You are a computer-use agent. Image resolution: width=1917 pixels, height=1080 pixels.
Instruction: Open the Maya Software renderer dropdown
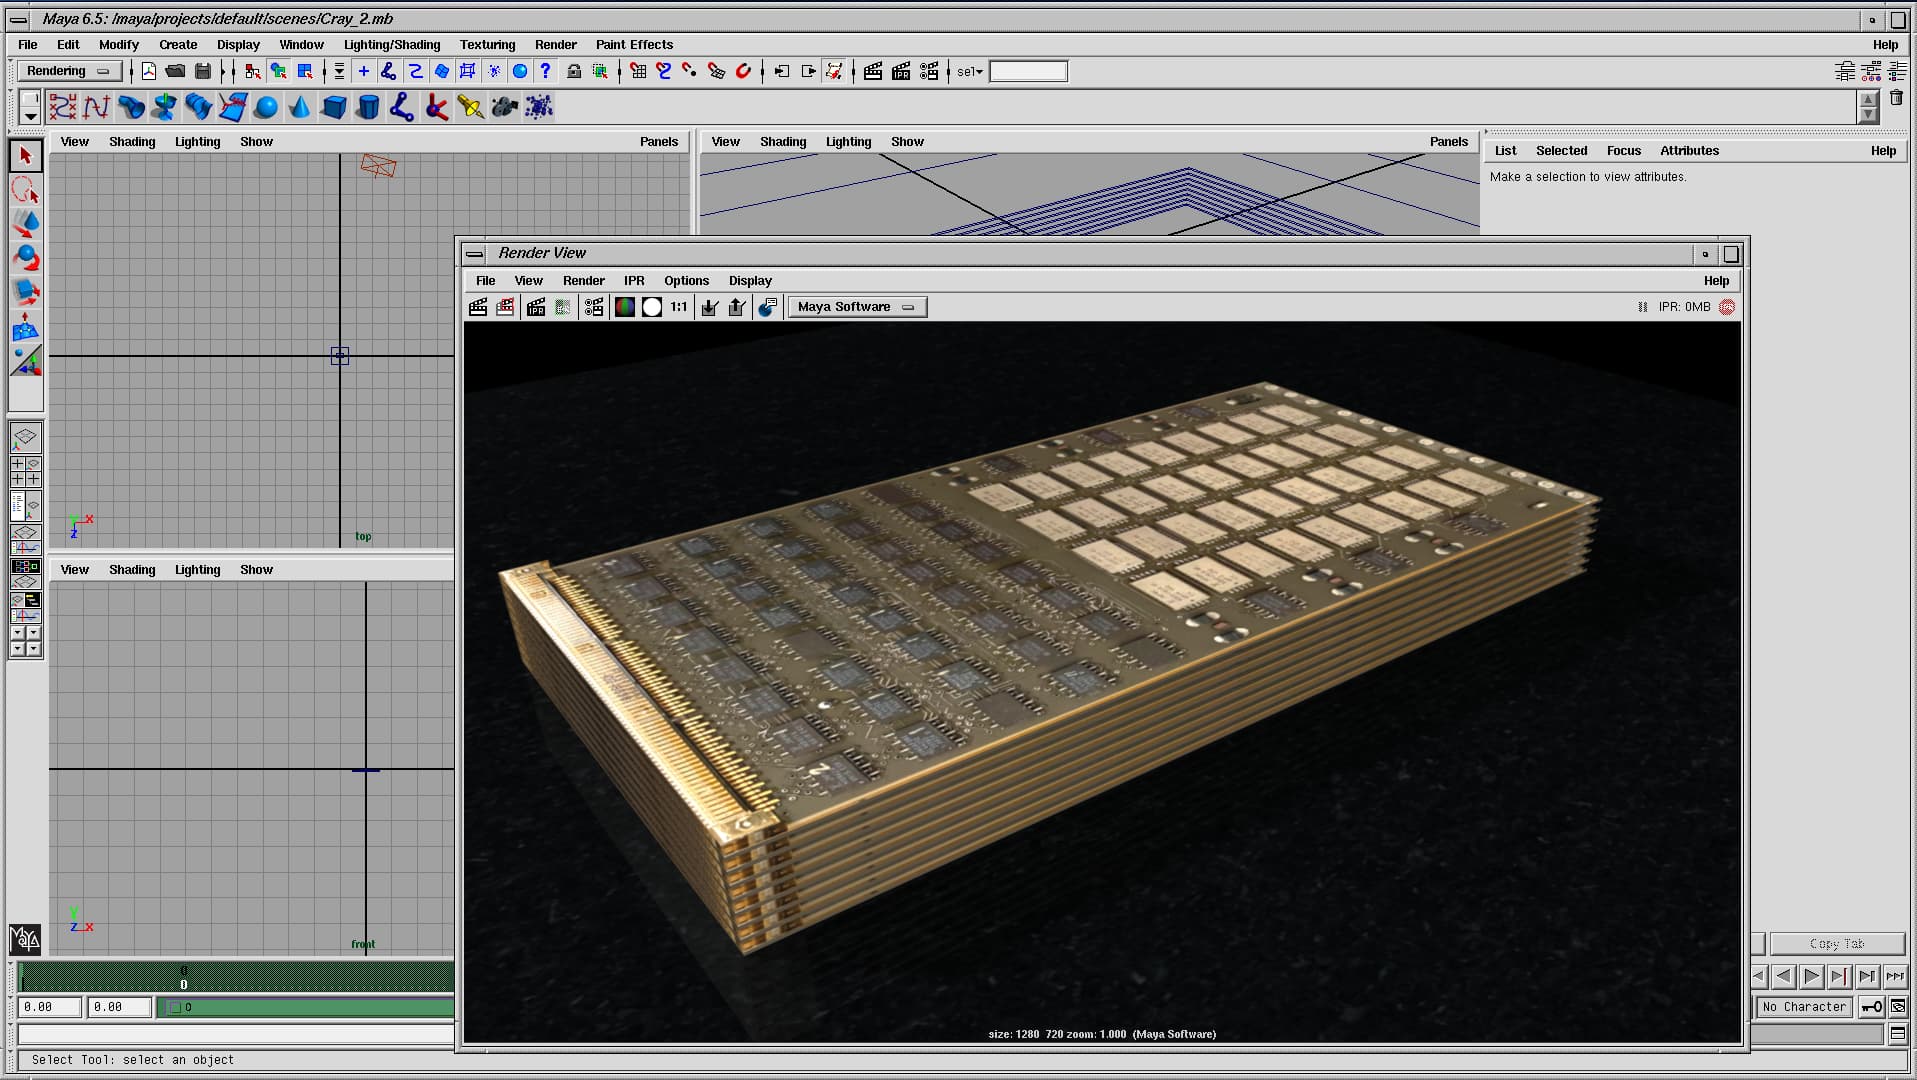point(857,307)
